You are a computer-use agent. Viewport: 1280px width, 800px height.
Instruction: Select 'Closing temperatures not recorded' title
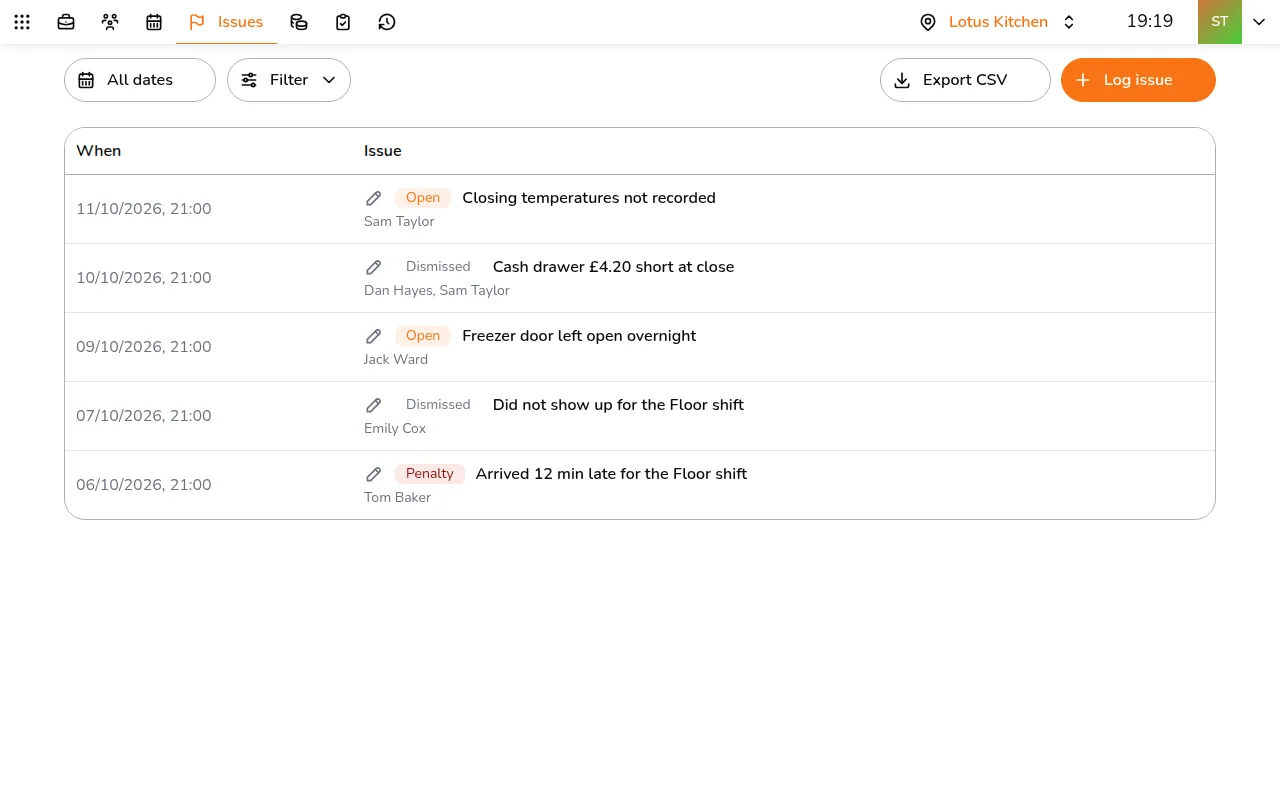pos(589,198)
